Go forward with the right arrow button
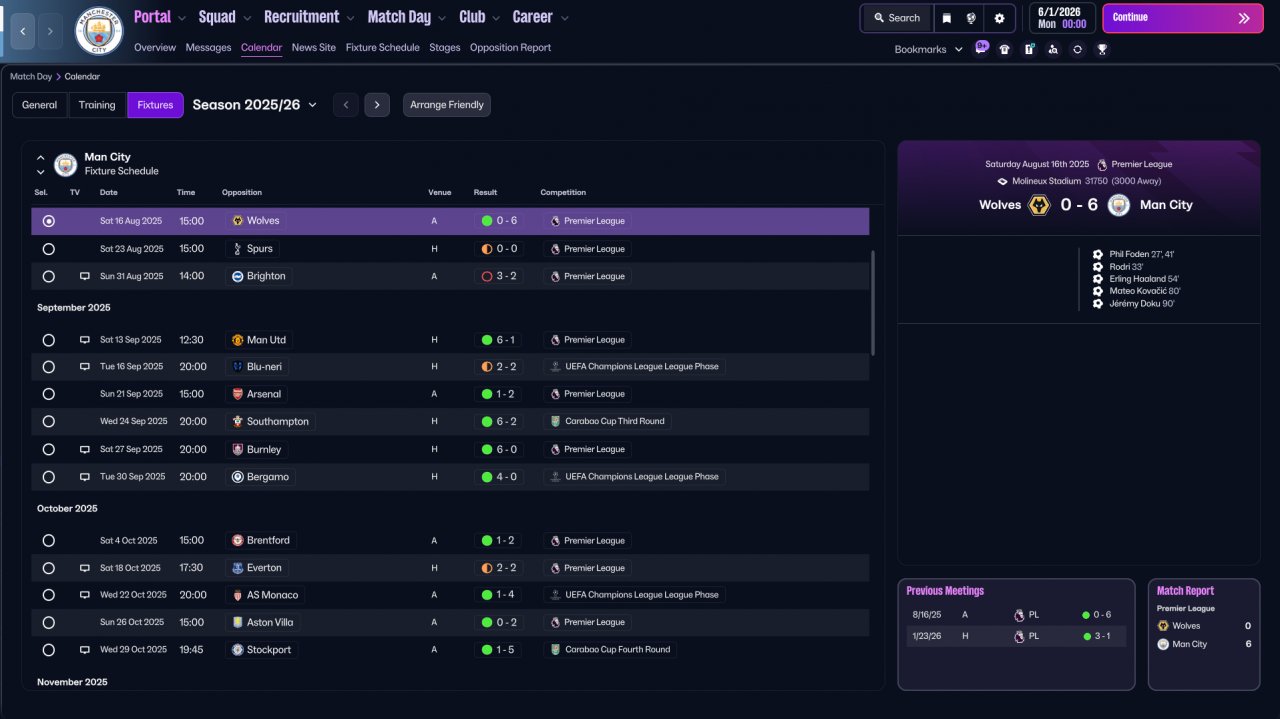 point(51,32)
